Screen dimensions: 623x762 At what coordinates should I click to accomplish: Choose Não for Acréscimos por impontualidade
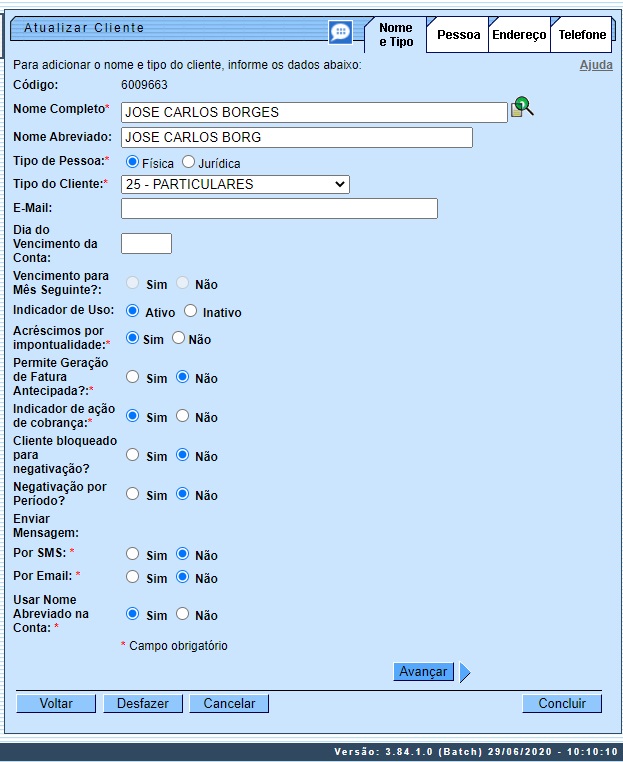coord(179,338)
